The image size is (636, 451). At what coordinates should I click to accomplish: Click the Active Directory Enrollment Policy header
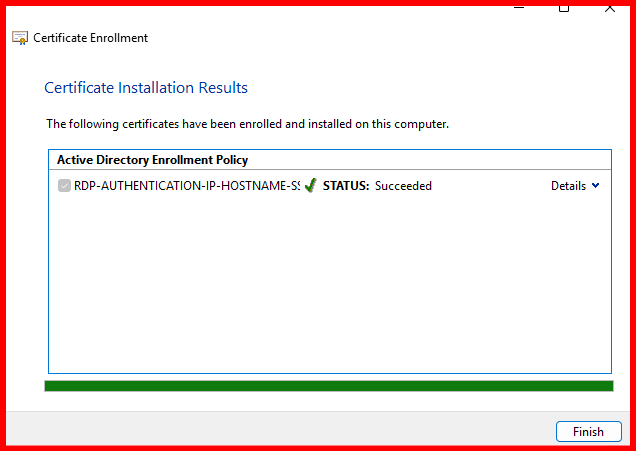click(152, 160)
